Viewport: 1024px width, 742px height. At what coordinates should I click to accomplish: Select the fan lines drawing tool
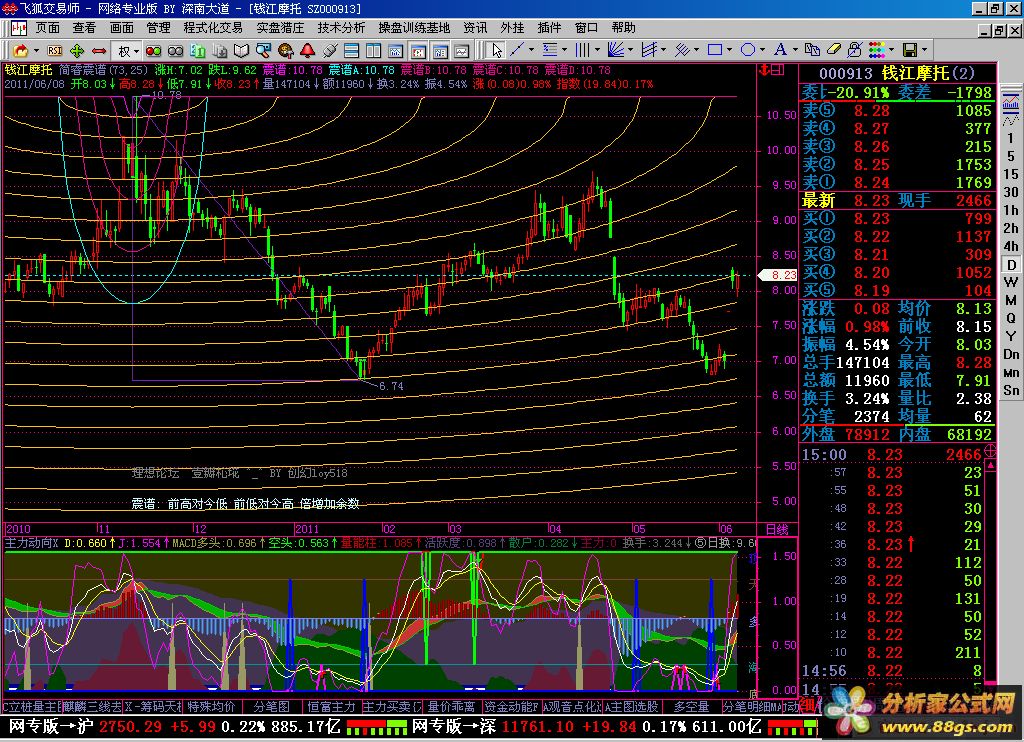pyautogui.click(x=615, y=50)
